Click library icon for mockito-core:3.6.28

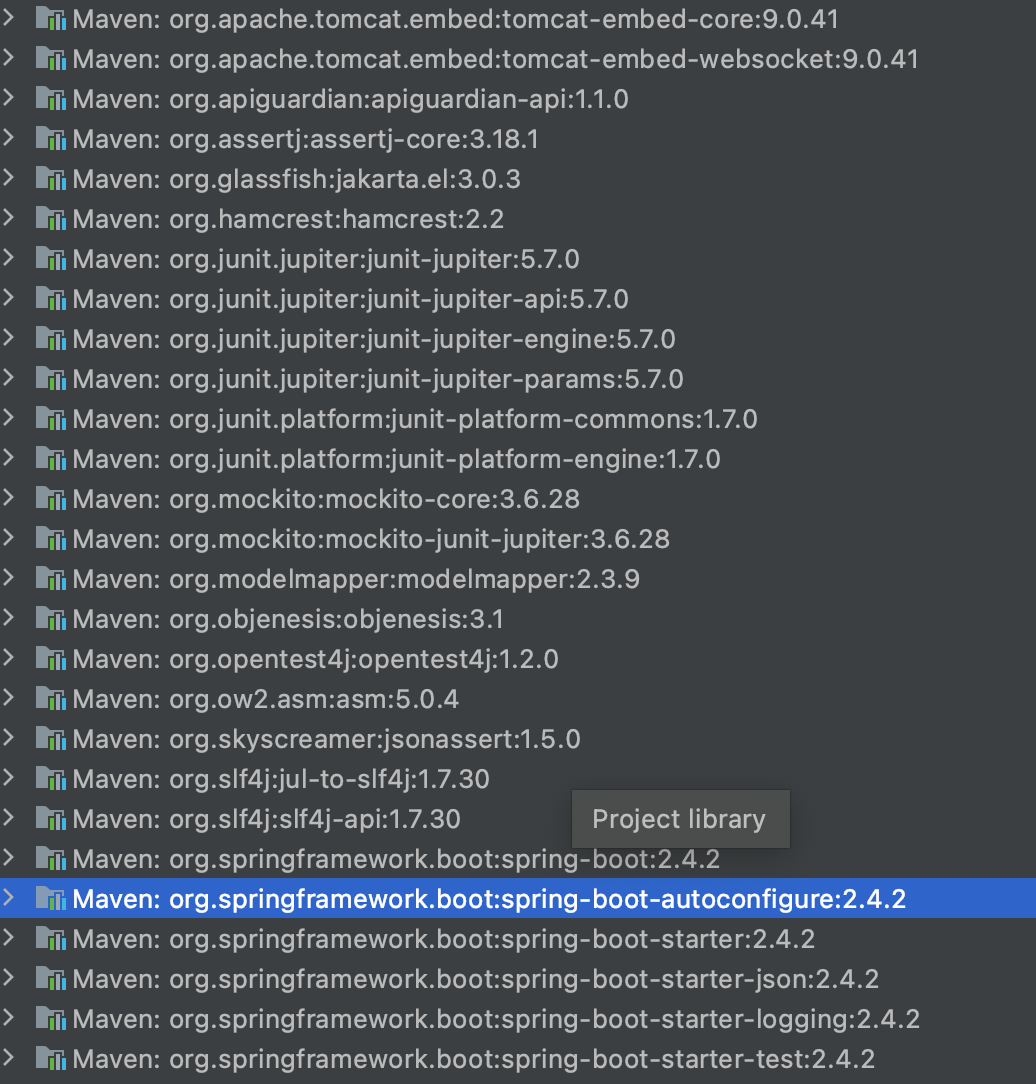[50, 499]
